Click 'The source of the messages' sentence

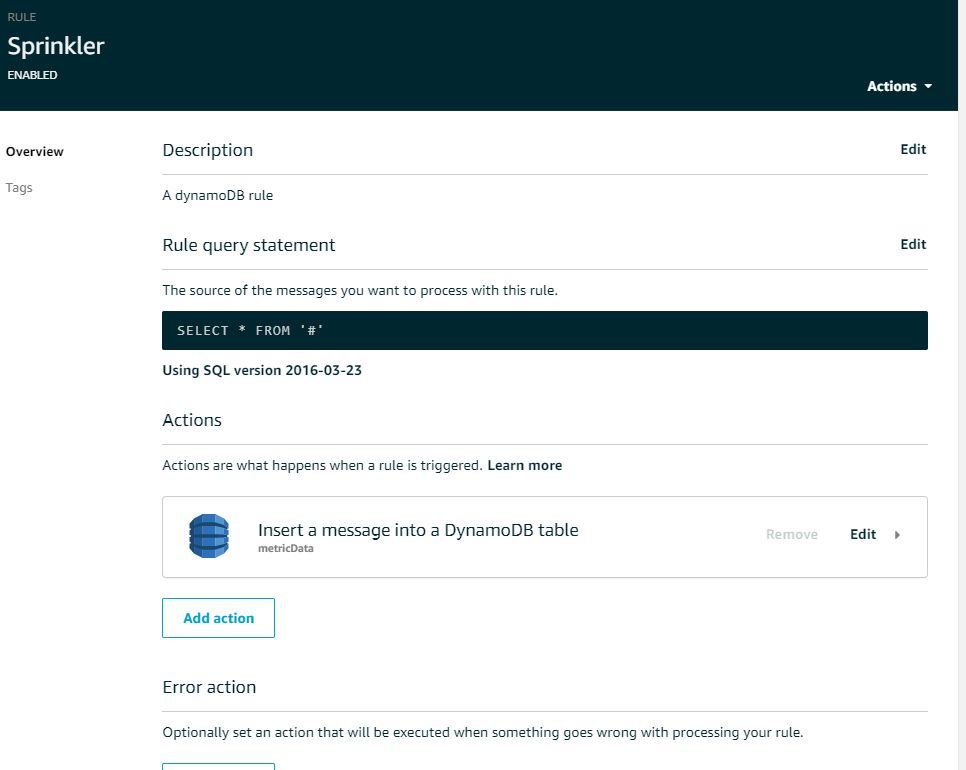point(360,290)
